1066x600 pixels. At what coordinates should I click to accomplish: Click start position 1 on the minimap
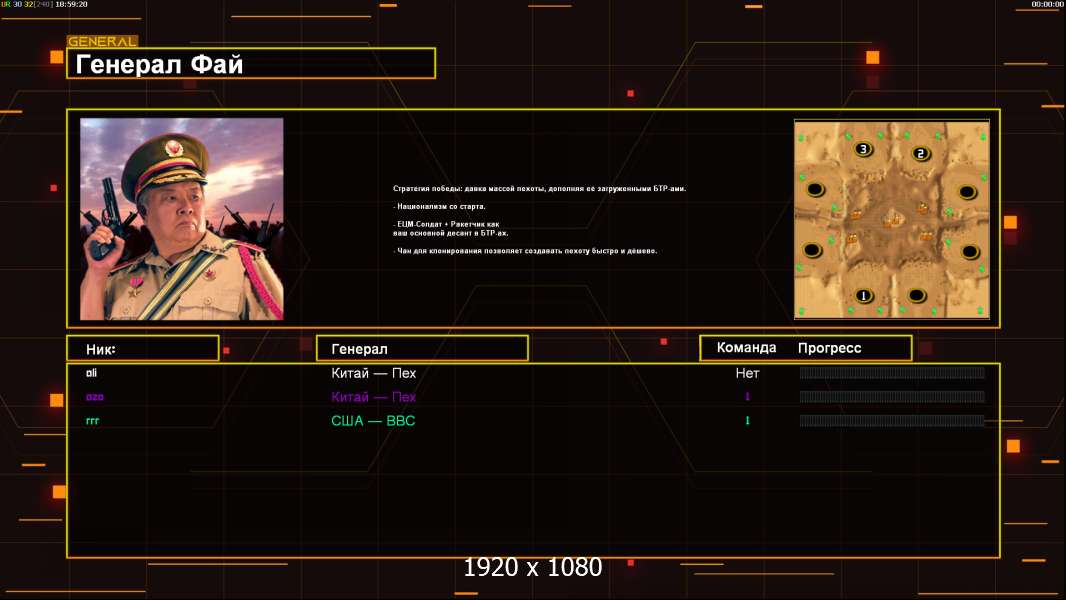tap(863, 296)
